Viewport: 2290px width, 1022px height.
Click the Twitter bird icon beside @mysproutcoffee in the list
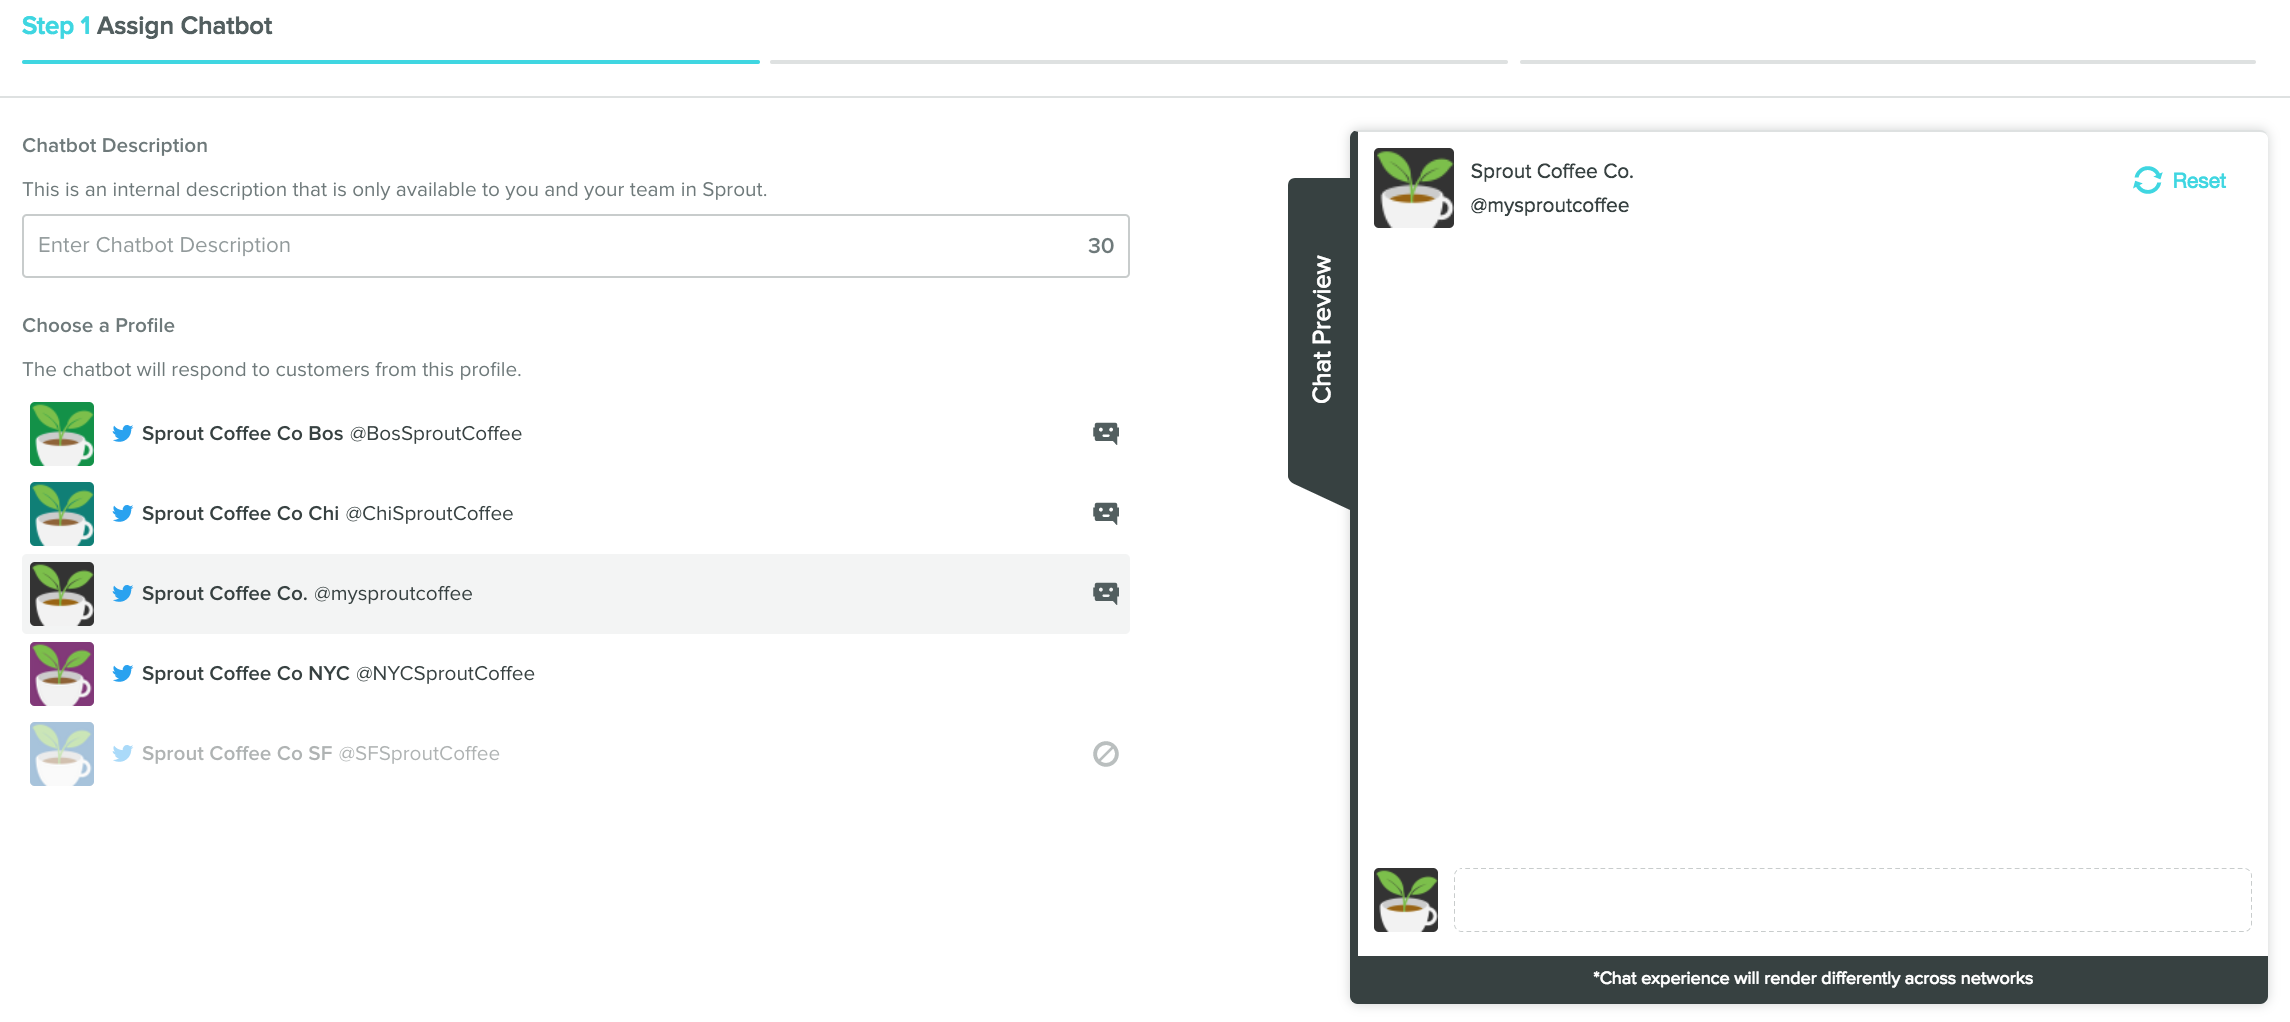click(122, 593)
